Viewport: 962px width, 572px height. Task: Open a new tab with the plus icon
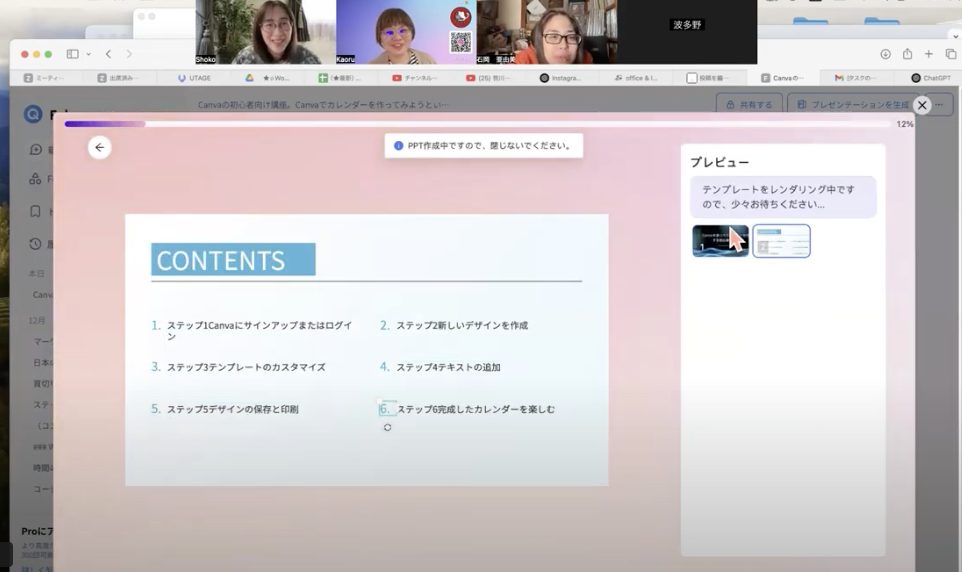929,54
